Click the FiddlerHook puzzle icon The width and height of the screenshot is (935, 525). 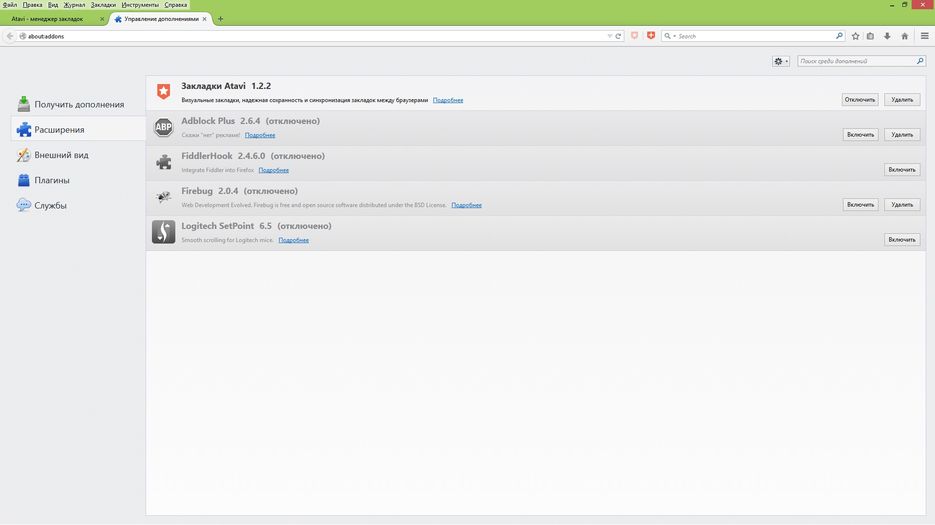click(163, 162)
